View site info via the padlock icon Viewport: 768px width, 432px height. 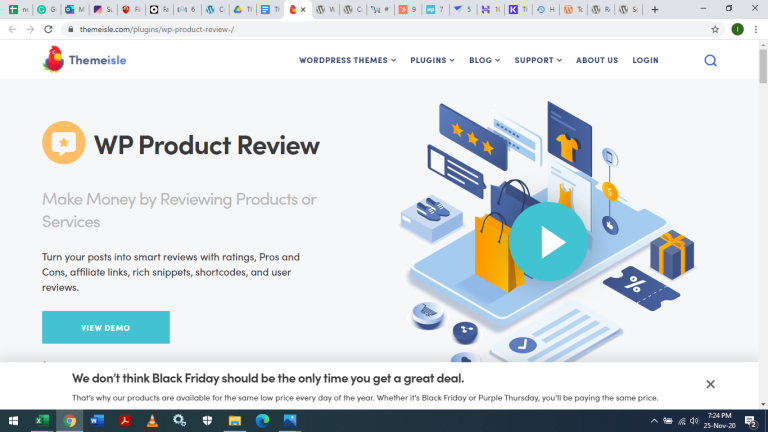click(x=71, y=29)
